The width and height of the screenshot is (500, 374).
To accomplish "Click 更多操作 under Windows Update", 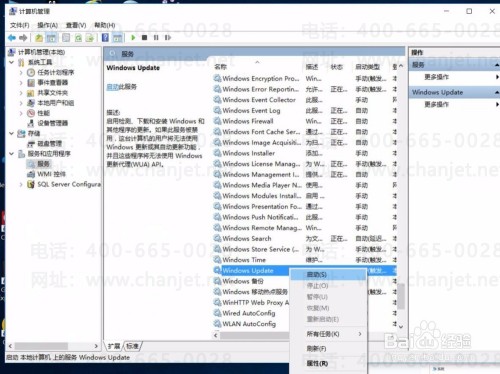I will (x=436, y=105).
